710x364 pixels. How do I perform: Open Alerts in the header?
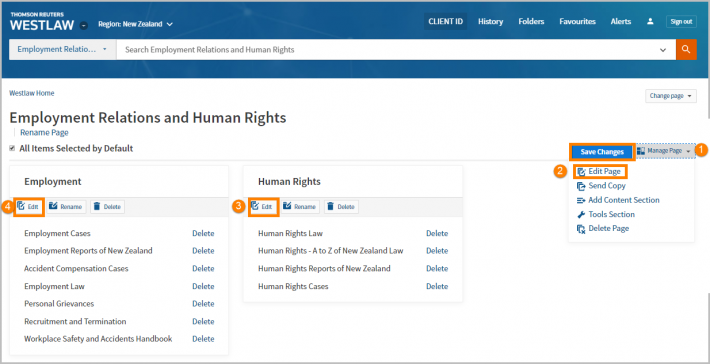coord(621,21)
